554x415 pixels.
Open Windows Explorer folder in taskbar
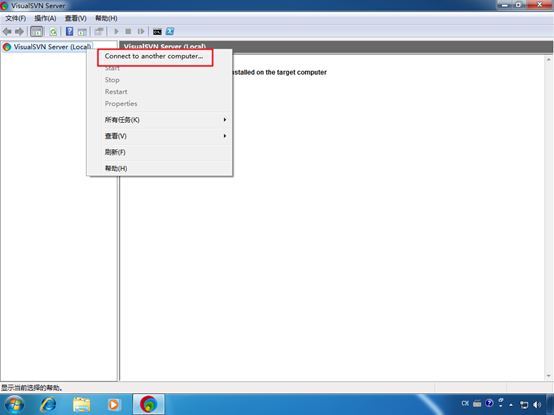coord(81,404)
